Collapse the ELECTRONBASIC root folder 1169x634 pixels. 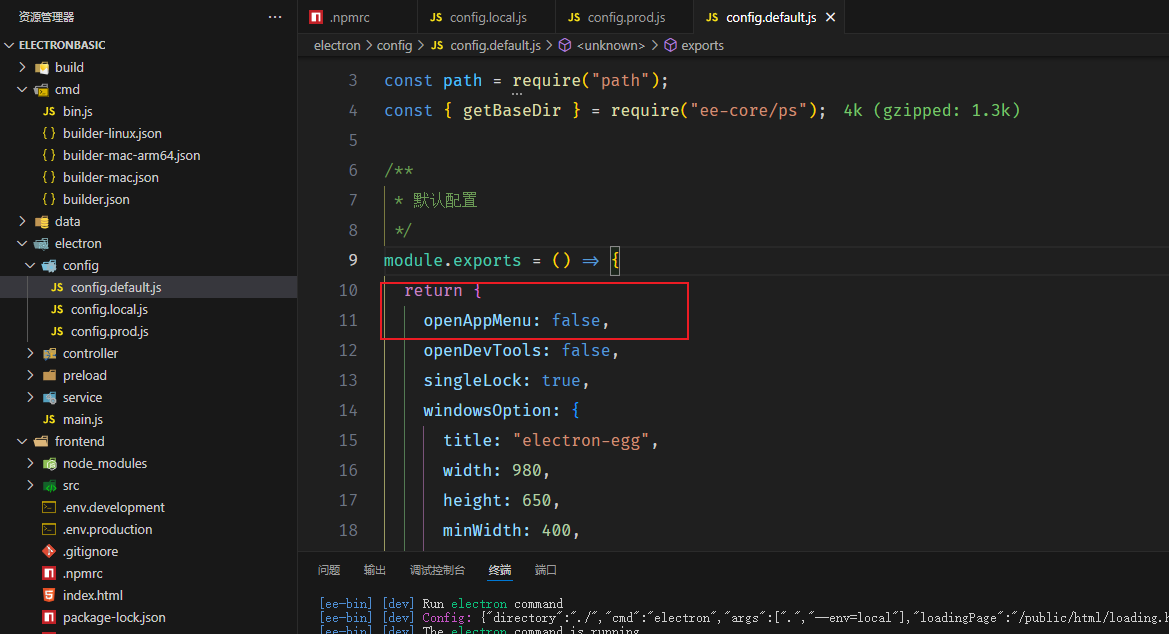click(x=9, y=45)
